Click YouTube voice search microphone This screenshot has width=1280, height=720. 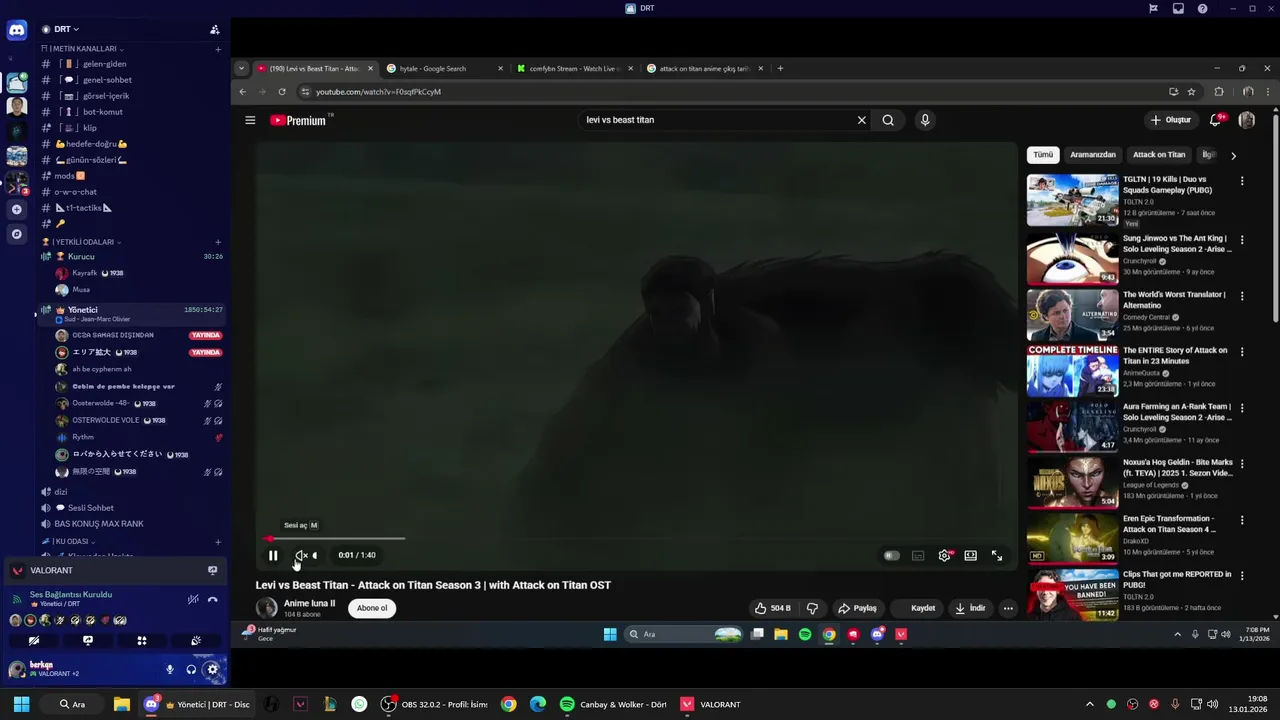click(x=925, y=120)
